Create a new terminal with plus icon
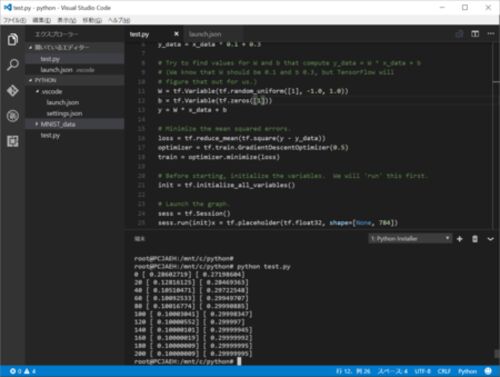Image resolution: width=500 pixels, height=377 pixels. (460, 239)
